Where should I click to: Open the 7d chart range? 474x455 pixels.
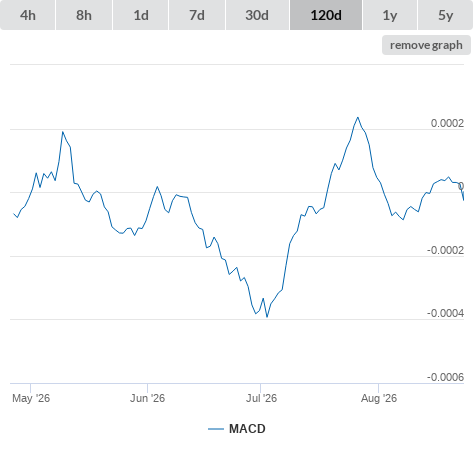(x=197, y=15)
